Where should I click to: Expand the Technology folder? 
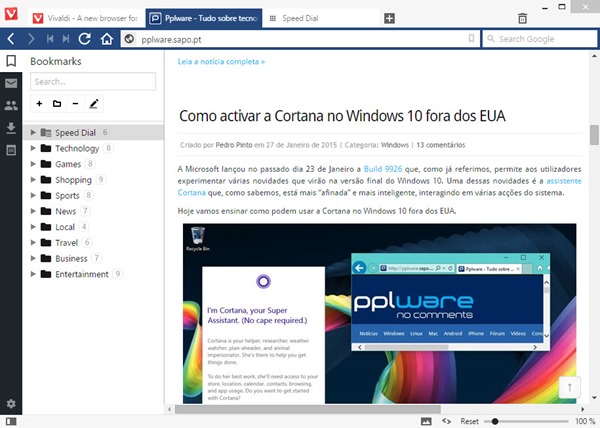[x=33, y=148]
